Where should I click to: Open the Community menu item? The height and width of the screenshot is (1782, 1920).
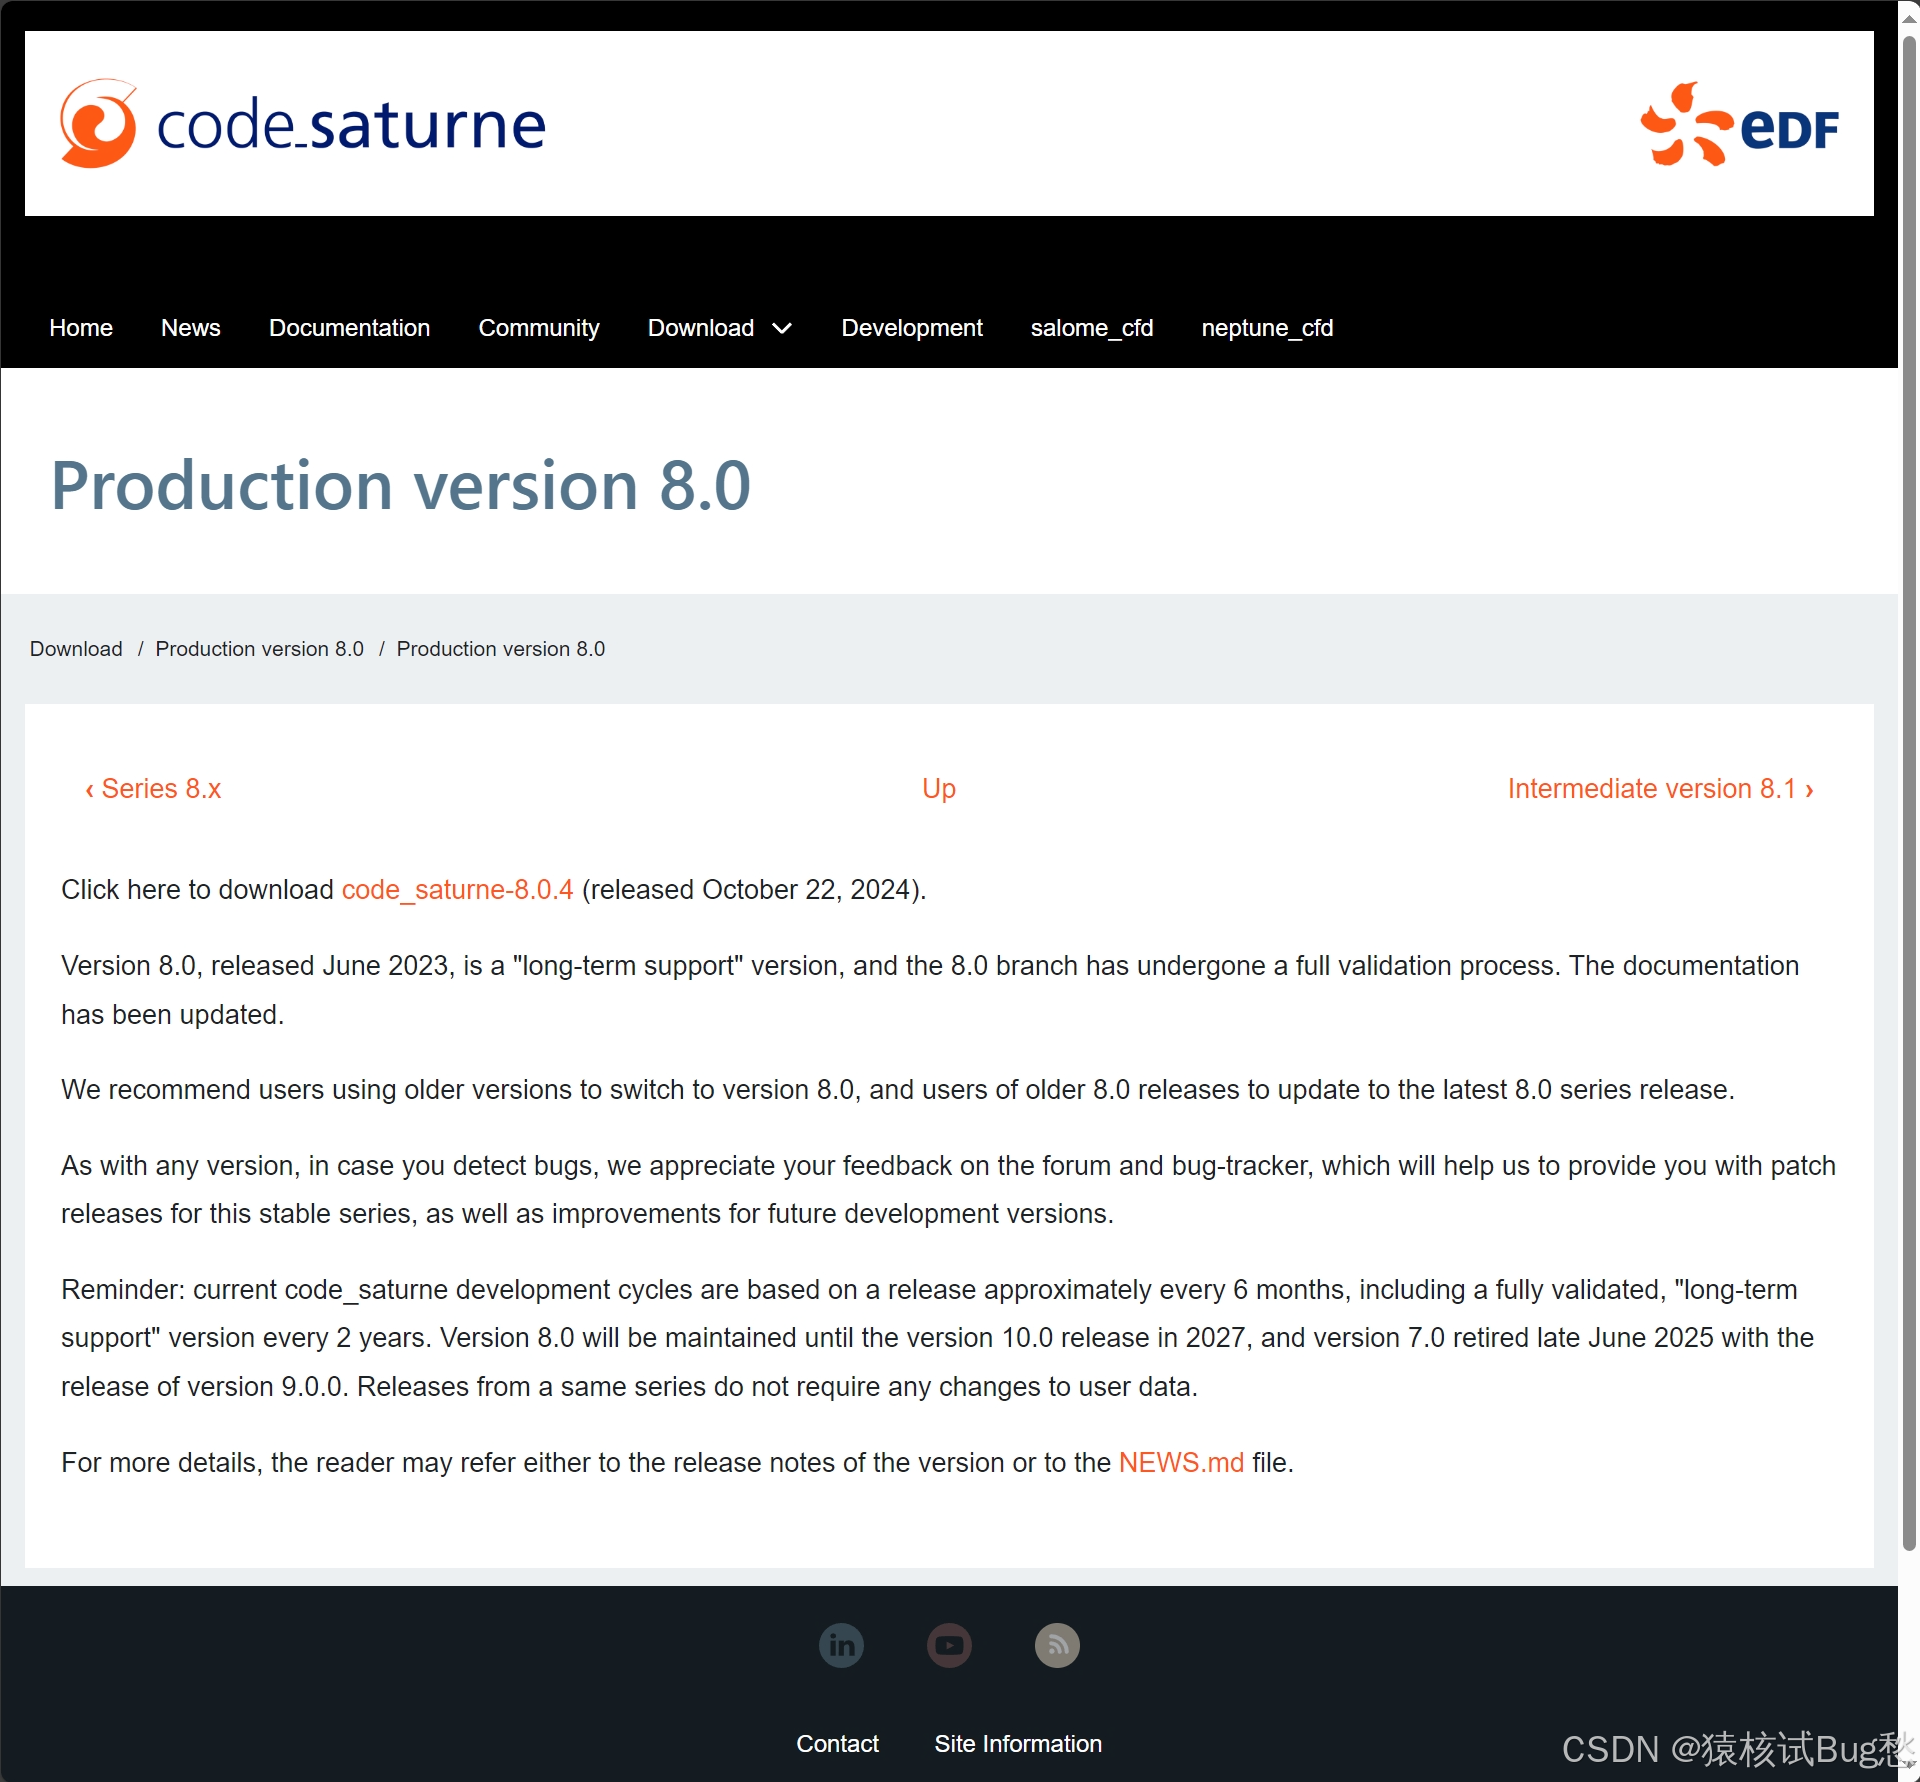click(538, 328)
